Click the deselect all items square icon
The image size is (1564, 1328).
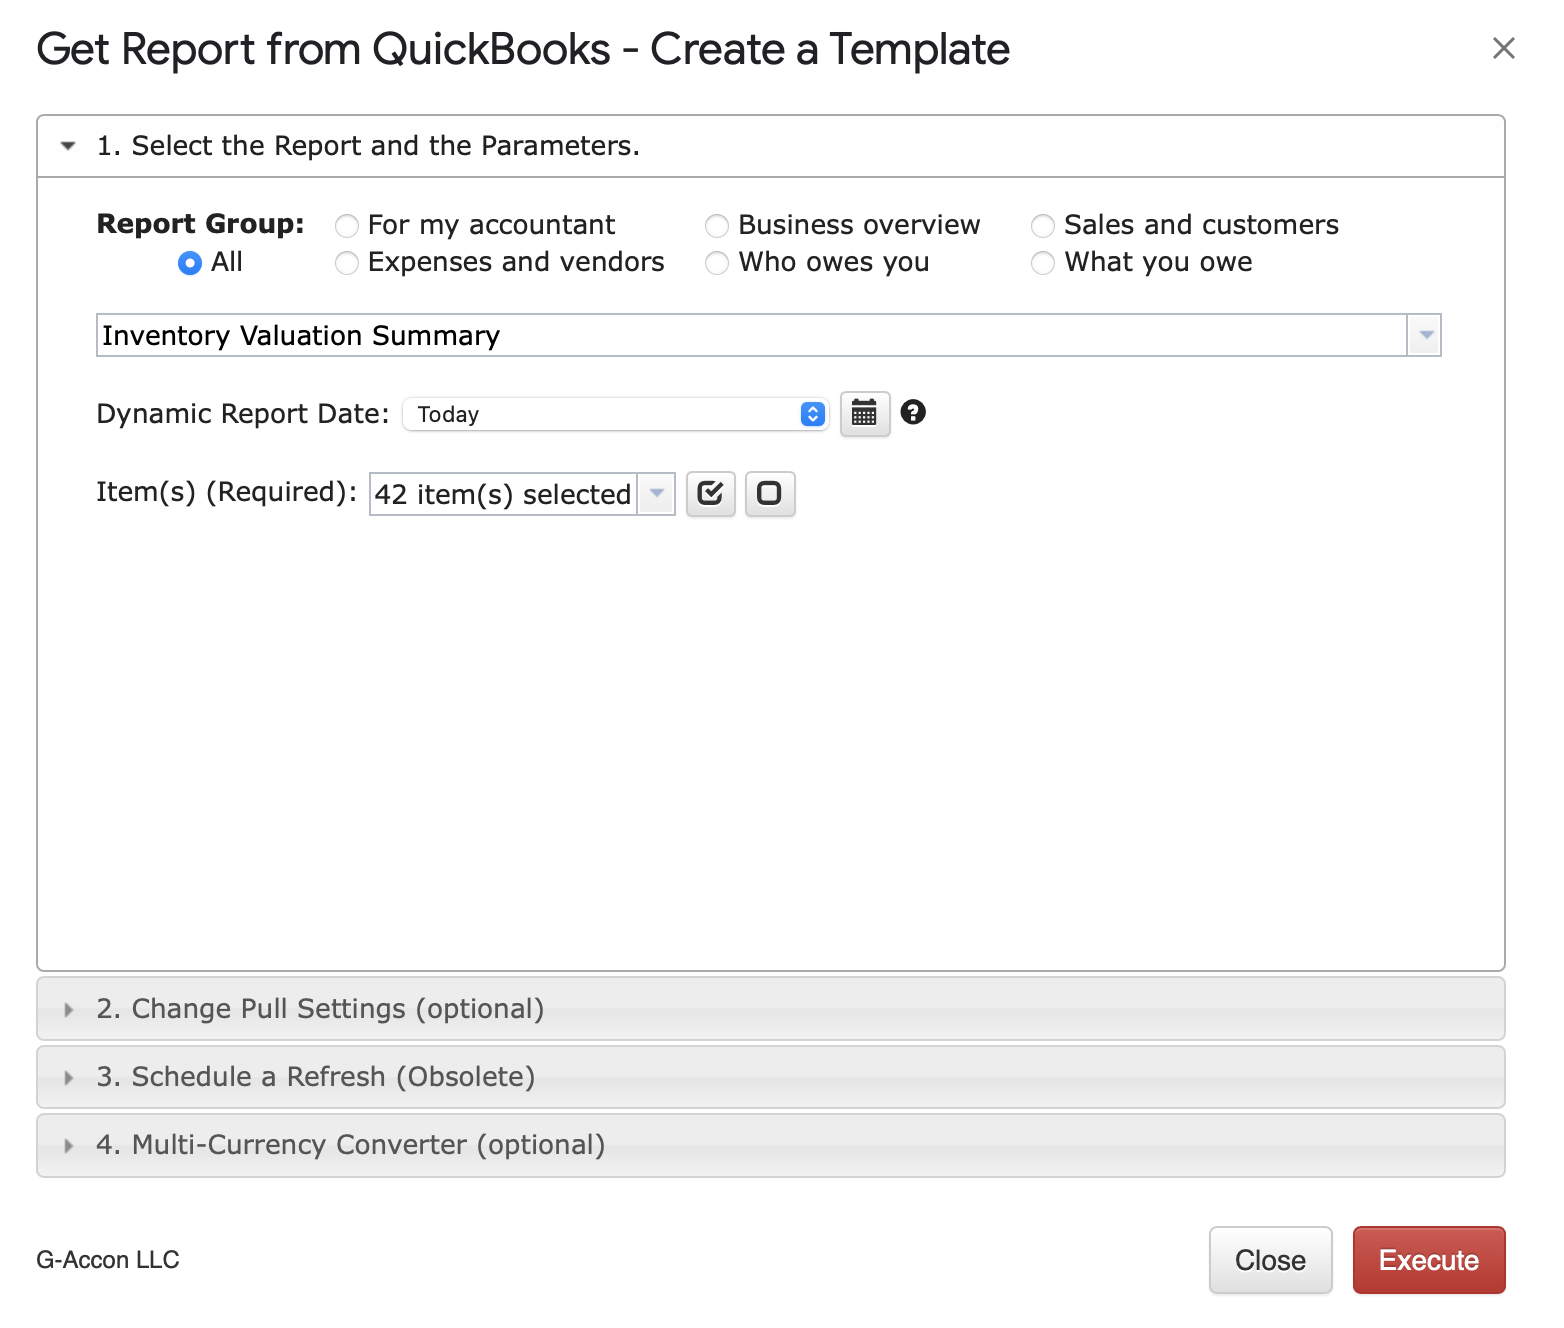tap(769, 494)
